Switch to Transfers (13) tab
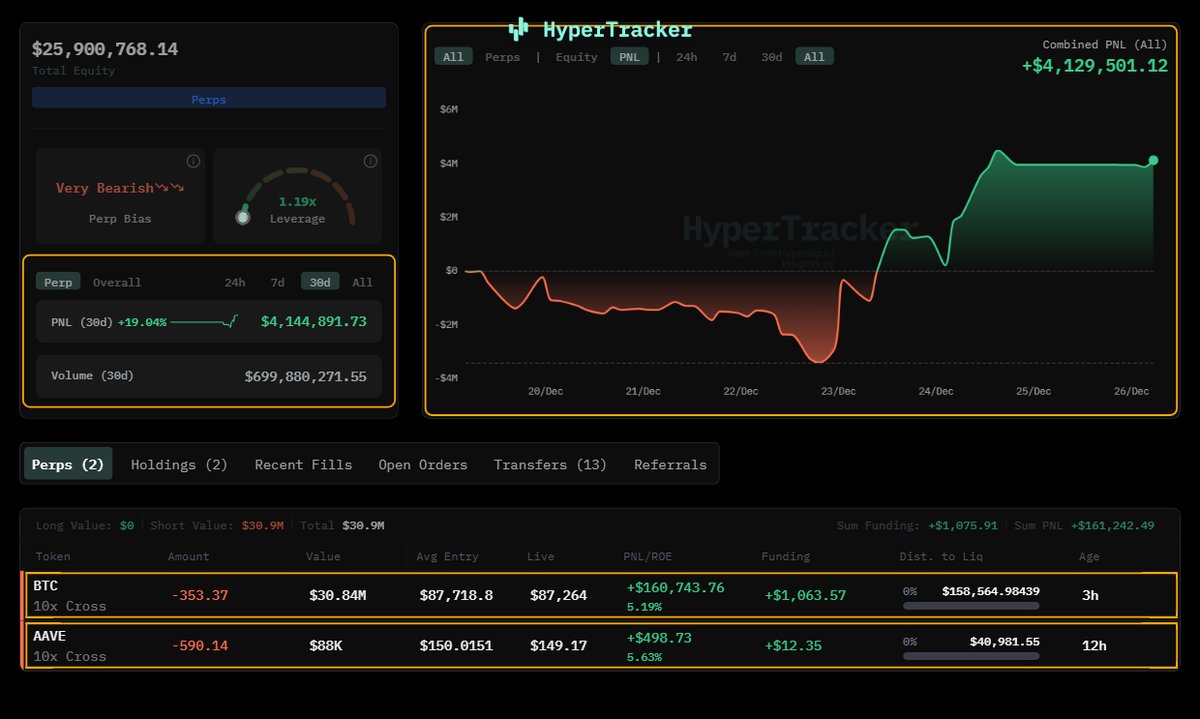 click(x=550, y=464)
